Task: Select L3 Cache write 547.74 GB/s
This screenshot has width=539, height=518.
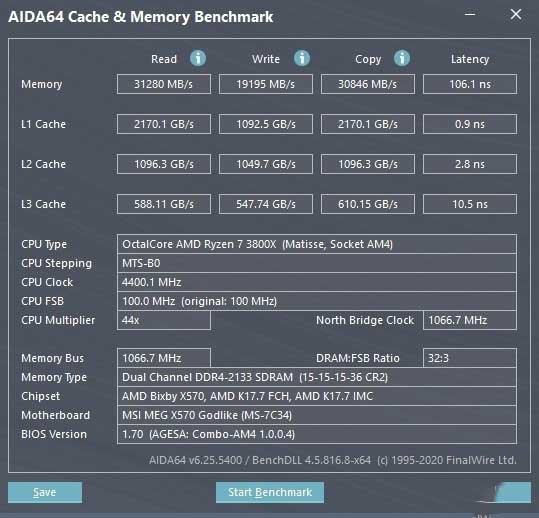Action: tap(266, 204)
